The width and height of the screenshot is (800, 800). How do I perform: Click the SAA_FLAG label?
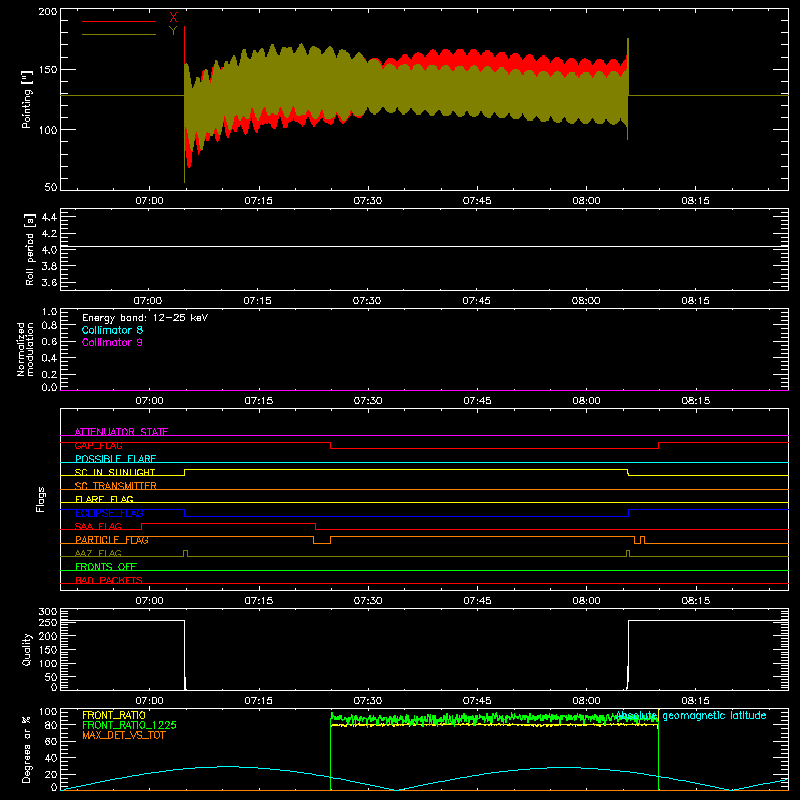[x=98, y=526]
